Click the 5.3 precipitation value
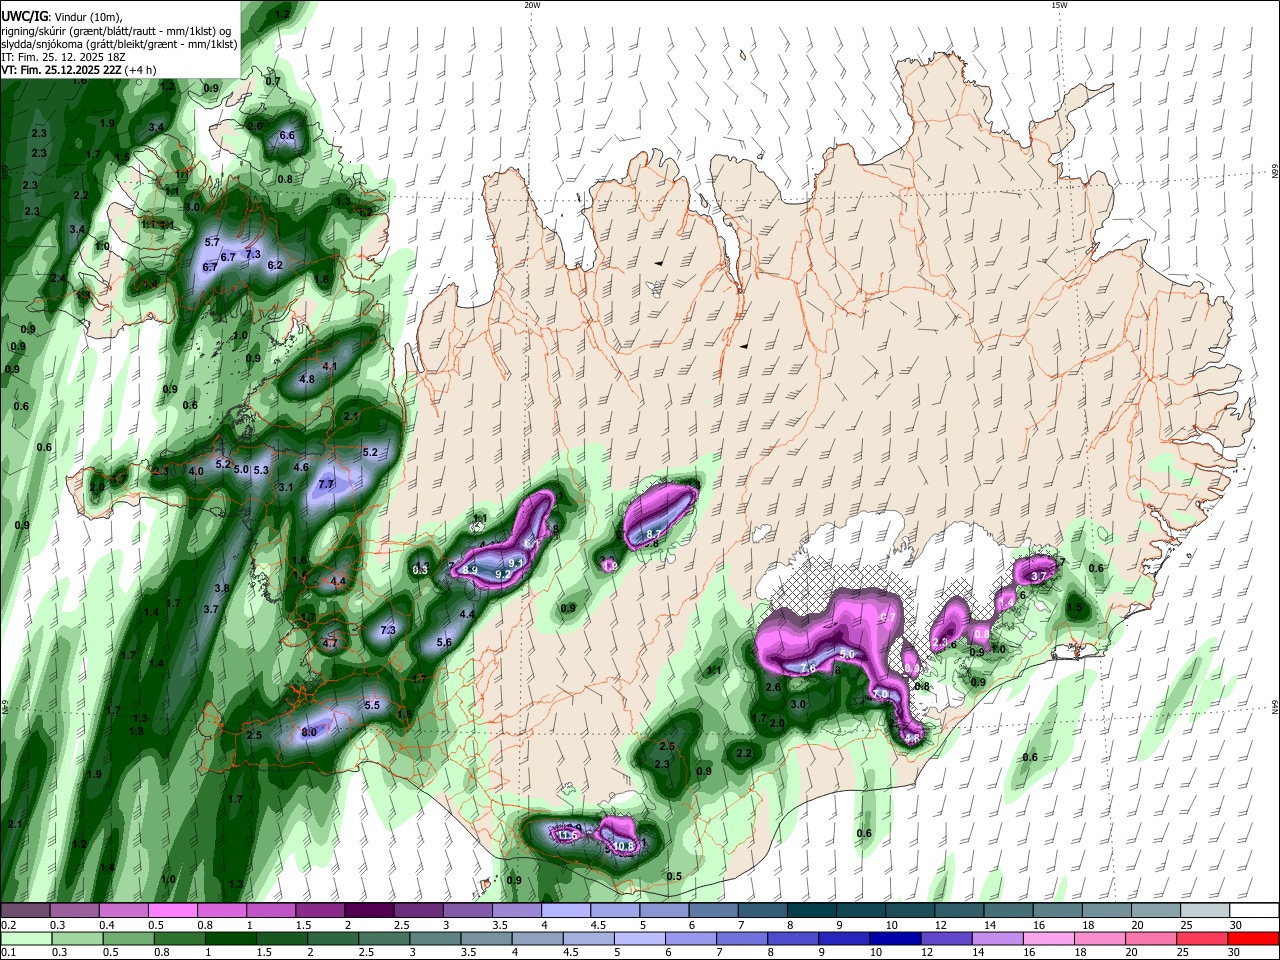 pyautogui.click(x=261, y=470)
